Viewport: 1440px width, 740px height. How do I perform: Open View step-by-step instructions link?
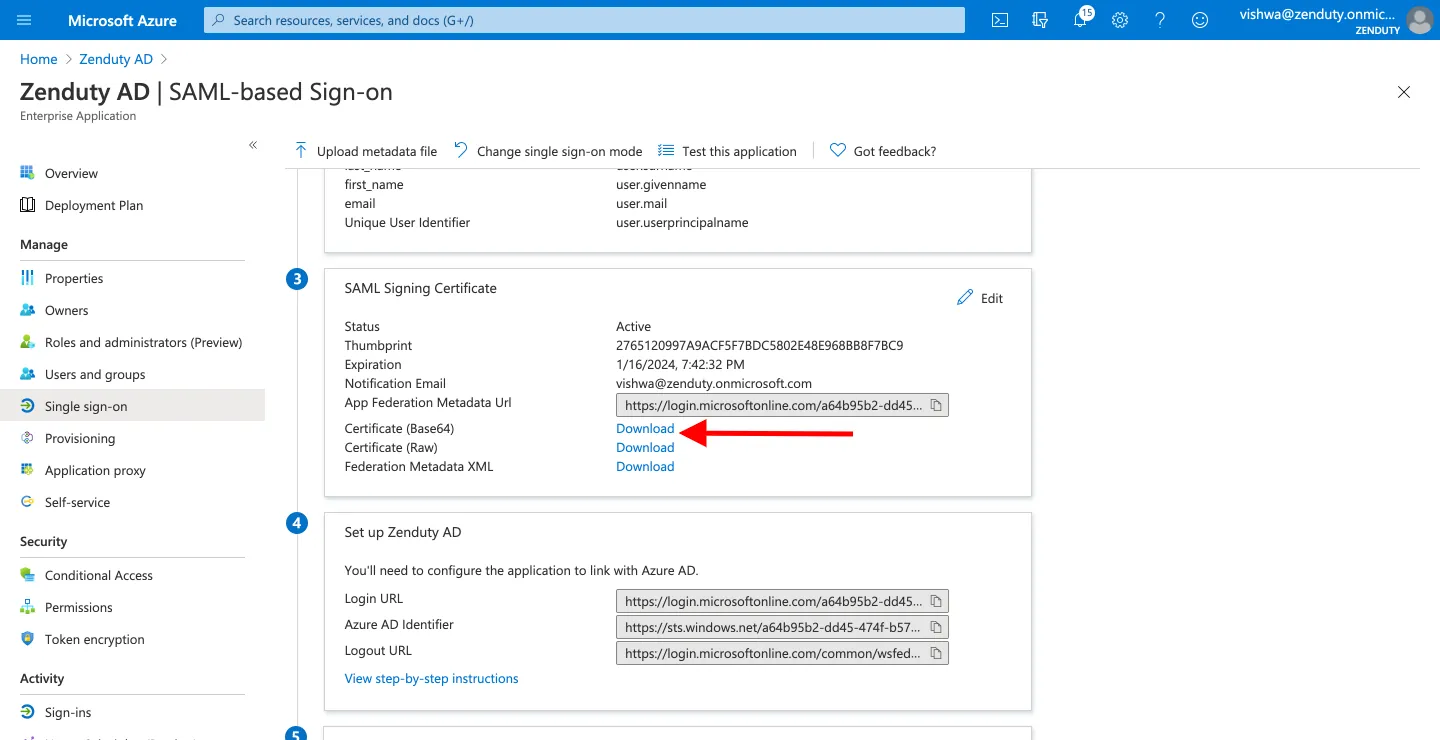click(431, 678)
